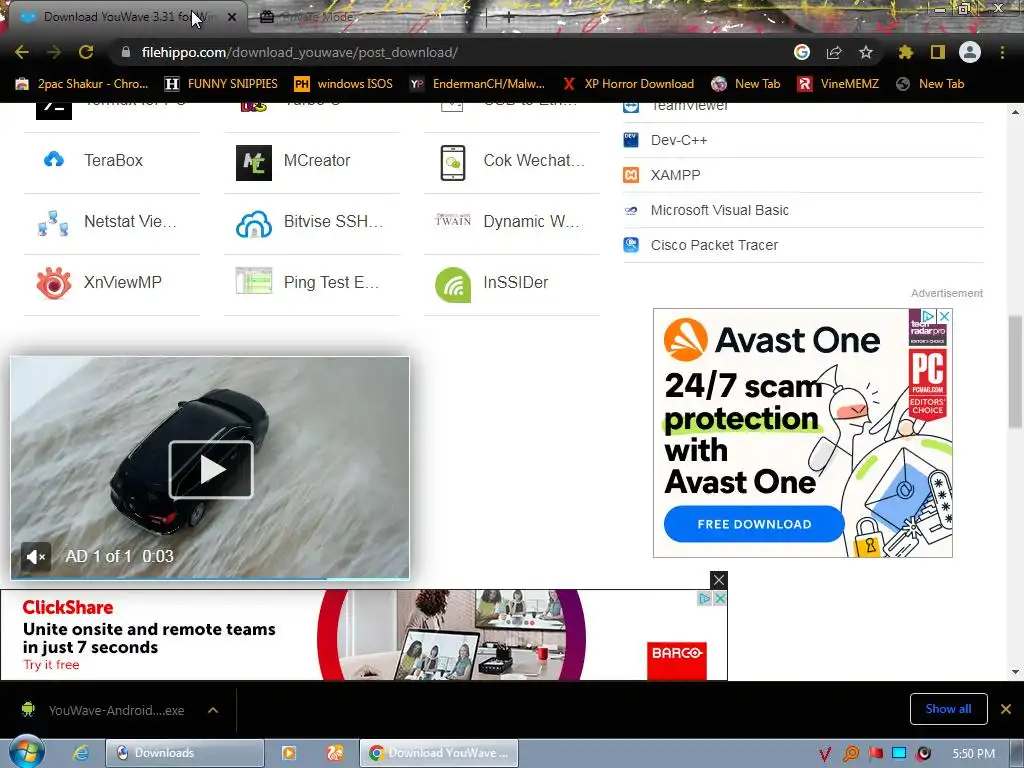Screen dimensions: 1024x768
Task: Open the first New Tab bookmark
Action: (746, 84)
